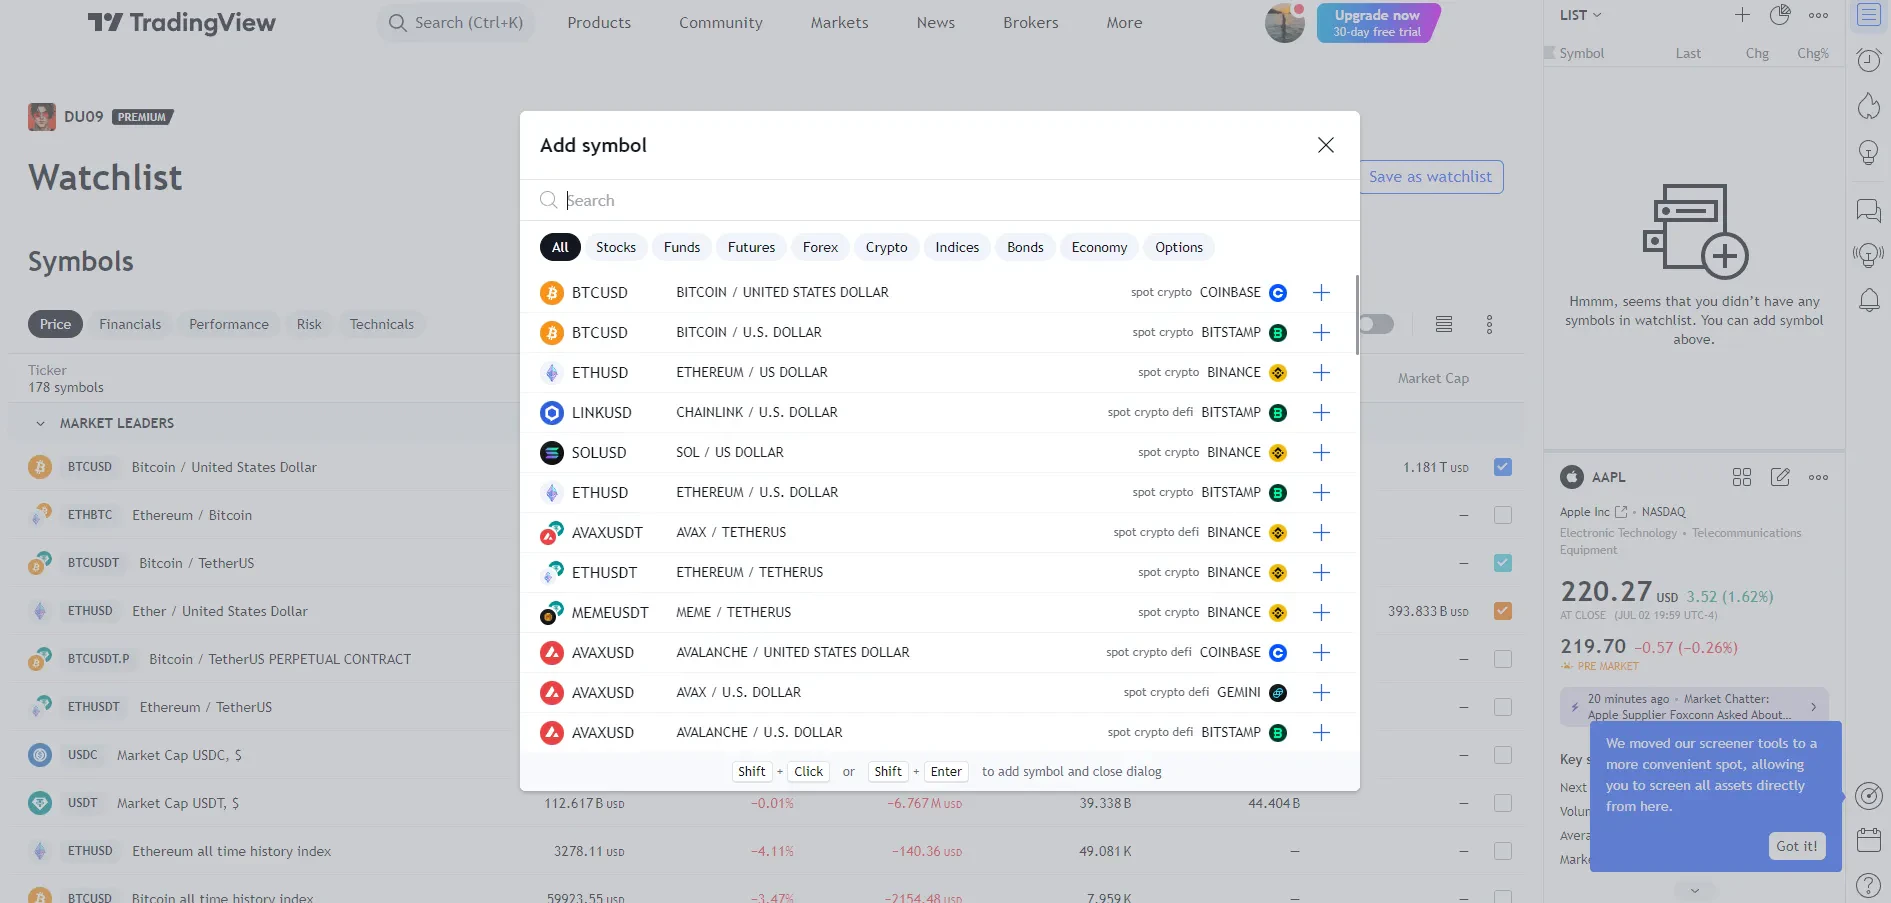The image size is (1891, 903).
Task: Click Upgrade now button
Action: pos(1377,23)
